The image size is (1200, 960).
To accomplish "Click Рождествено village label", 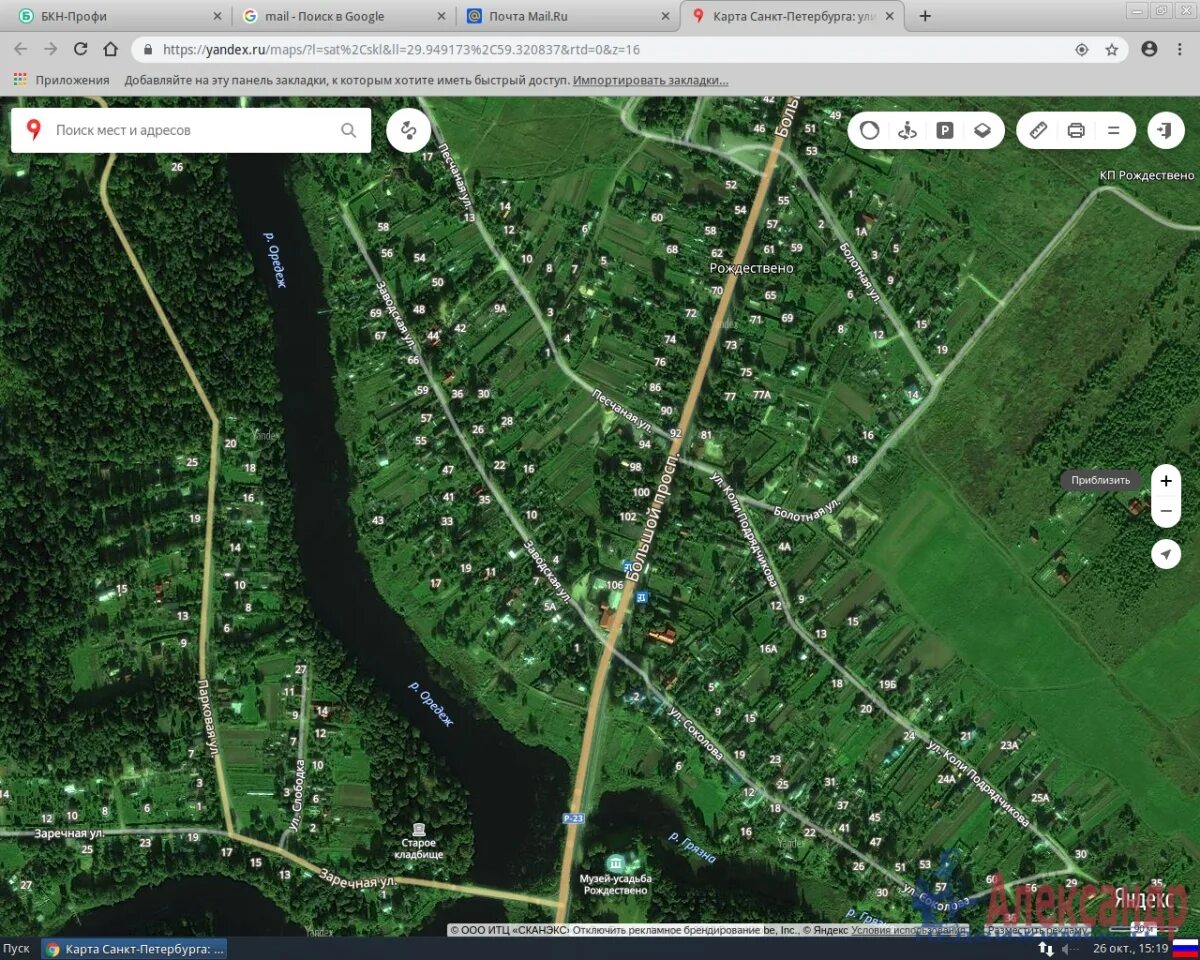I will tap(751, 268).
